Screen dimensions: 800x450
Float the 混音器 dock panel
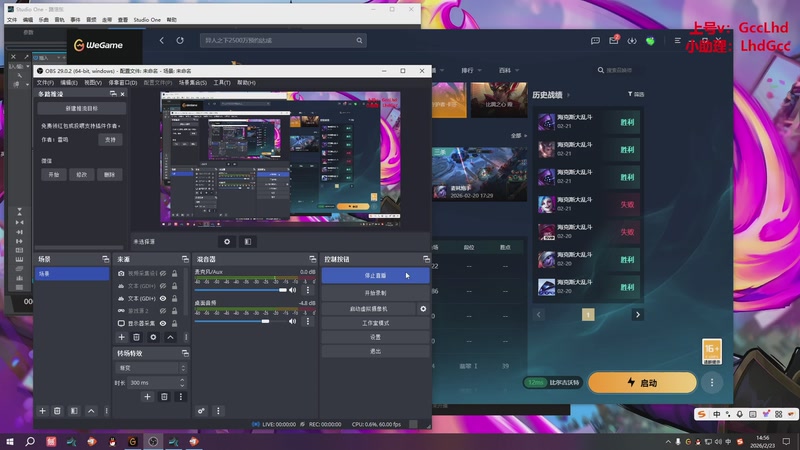(x=313, y=259)
